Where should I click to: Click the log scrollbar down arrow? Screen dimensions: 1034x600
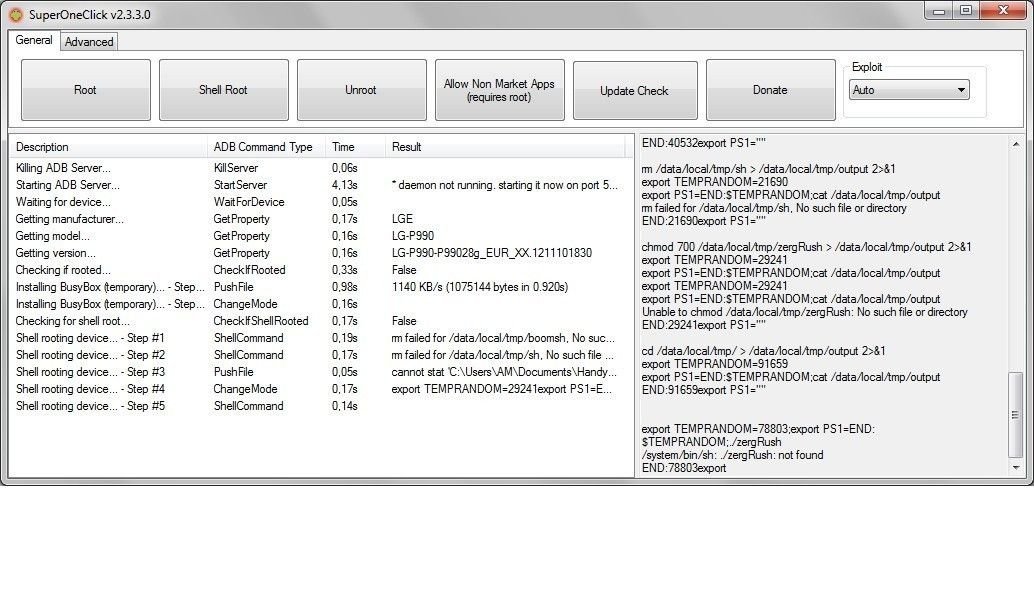1016,467
